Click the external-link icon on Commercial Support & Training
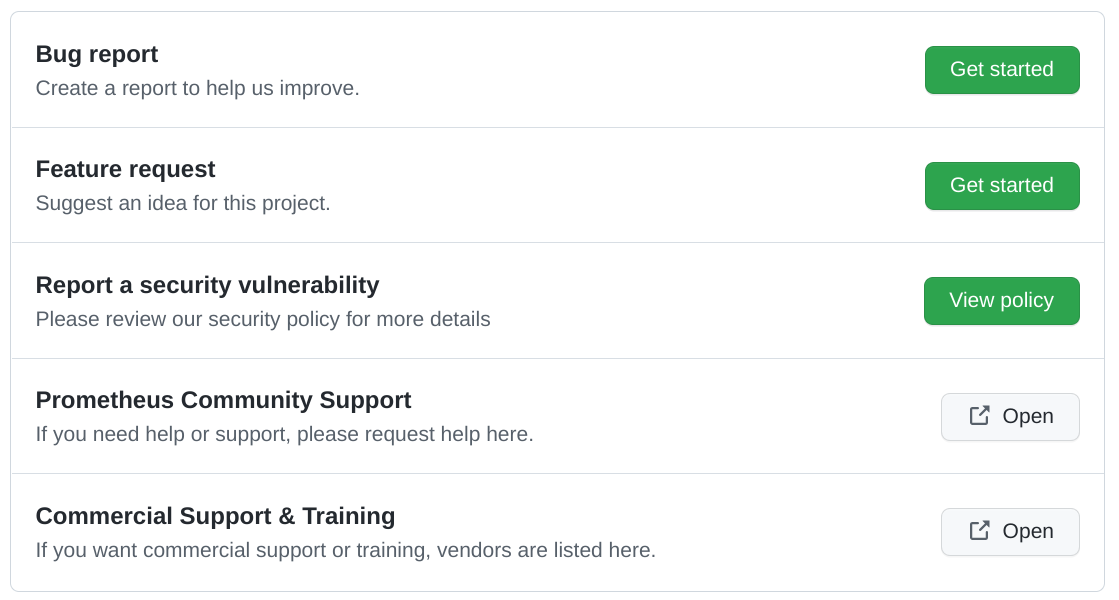Image resolution: width=1119 pixels, height=600 pixels. tap(978, 531)
